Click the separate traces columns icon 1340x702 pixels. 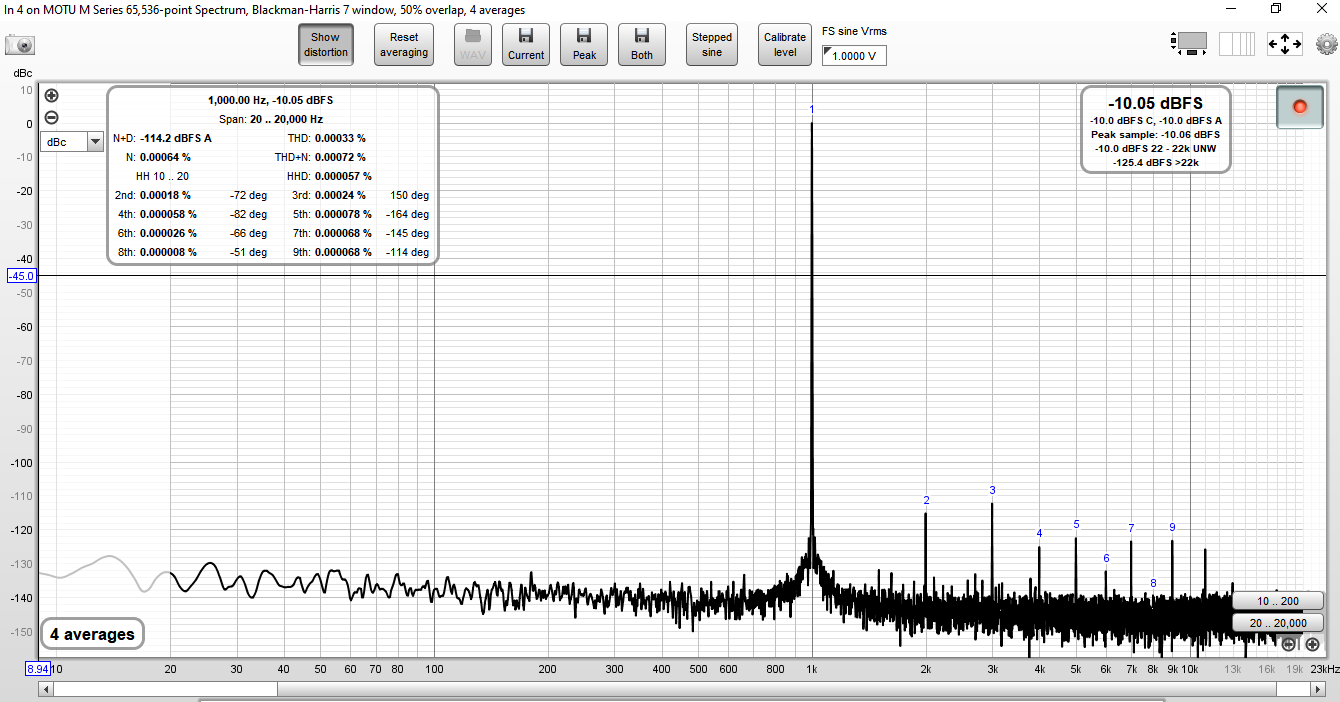[1236, 44]
